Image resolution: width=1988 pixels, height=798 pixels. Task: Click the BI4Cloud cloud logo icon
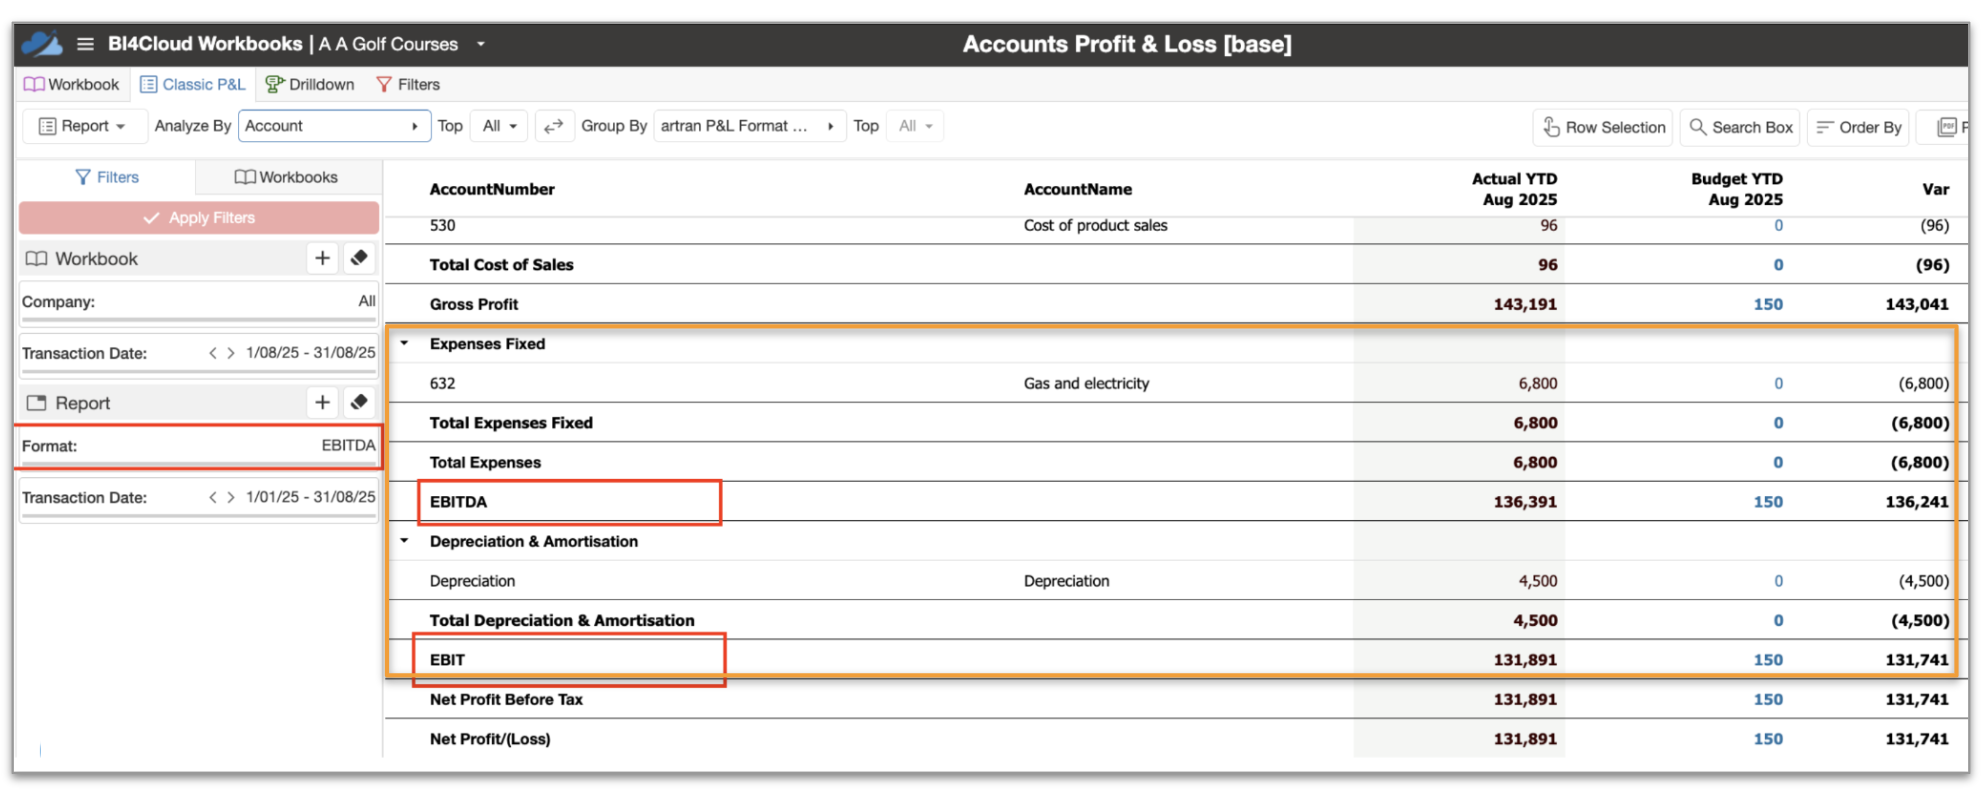(x=42, y=44)
